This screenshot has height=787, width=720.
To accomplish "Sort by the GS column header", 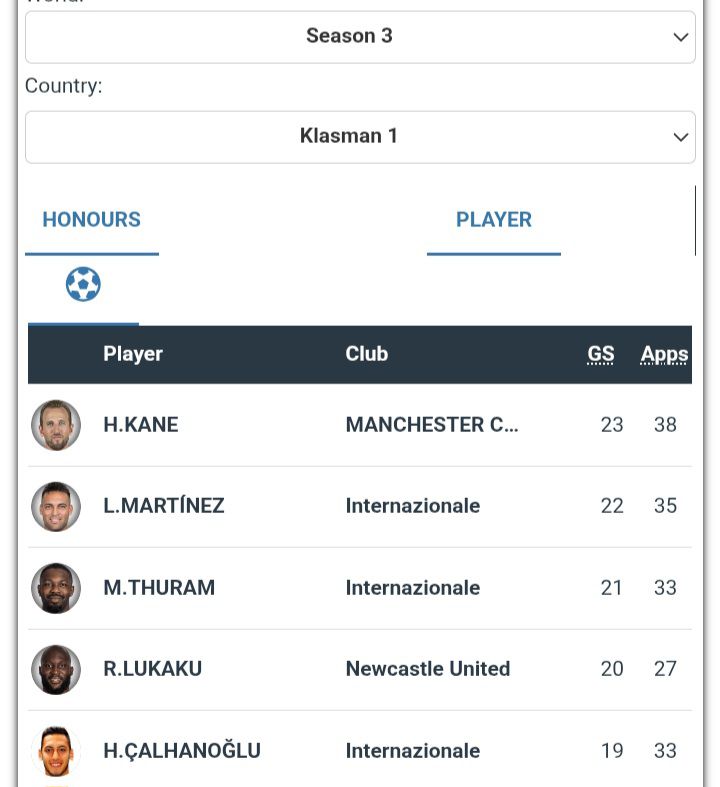I will pos(601,354).
